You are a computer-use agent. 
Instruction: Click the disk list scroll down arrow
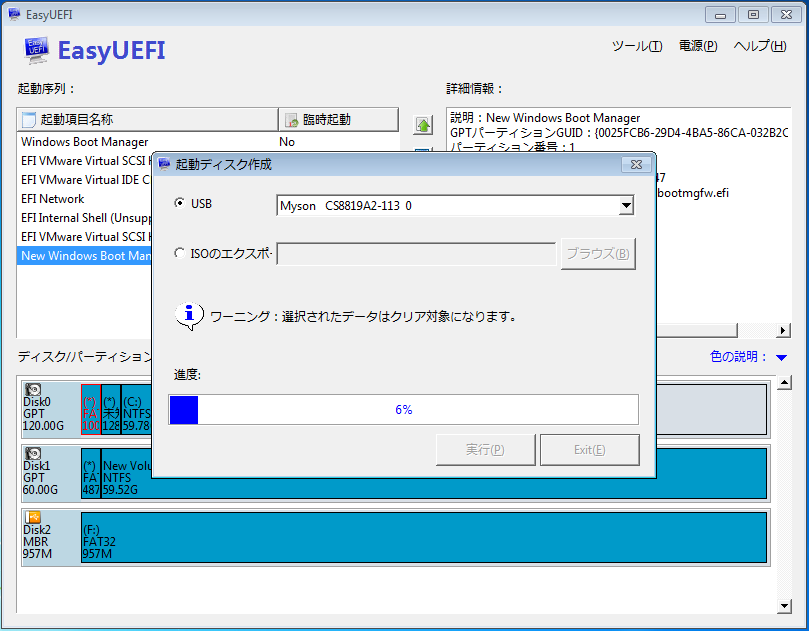pyautogui.click(x=784, y=606)
